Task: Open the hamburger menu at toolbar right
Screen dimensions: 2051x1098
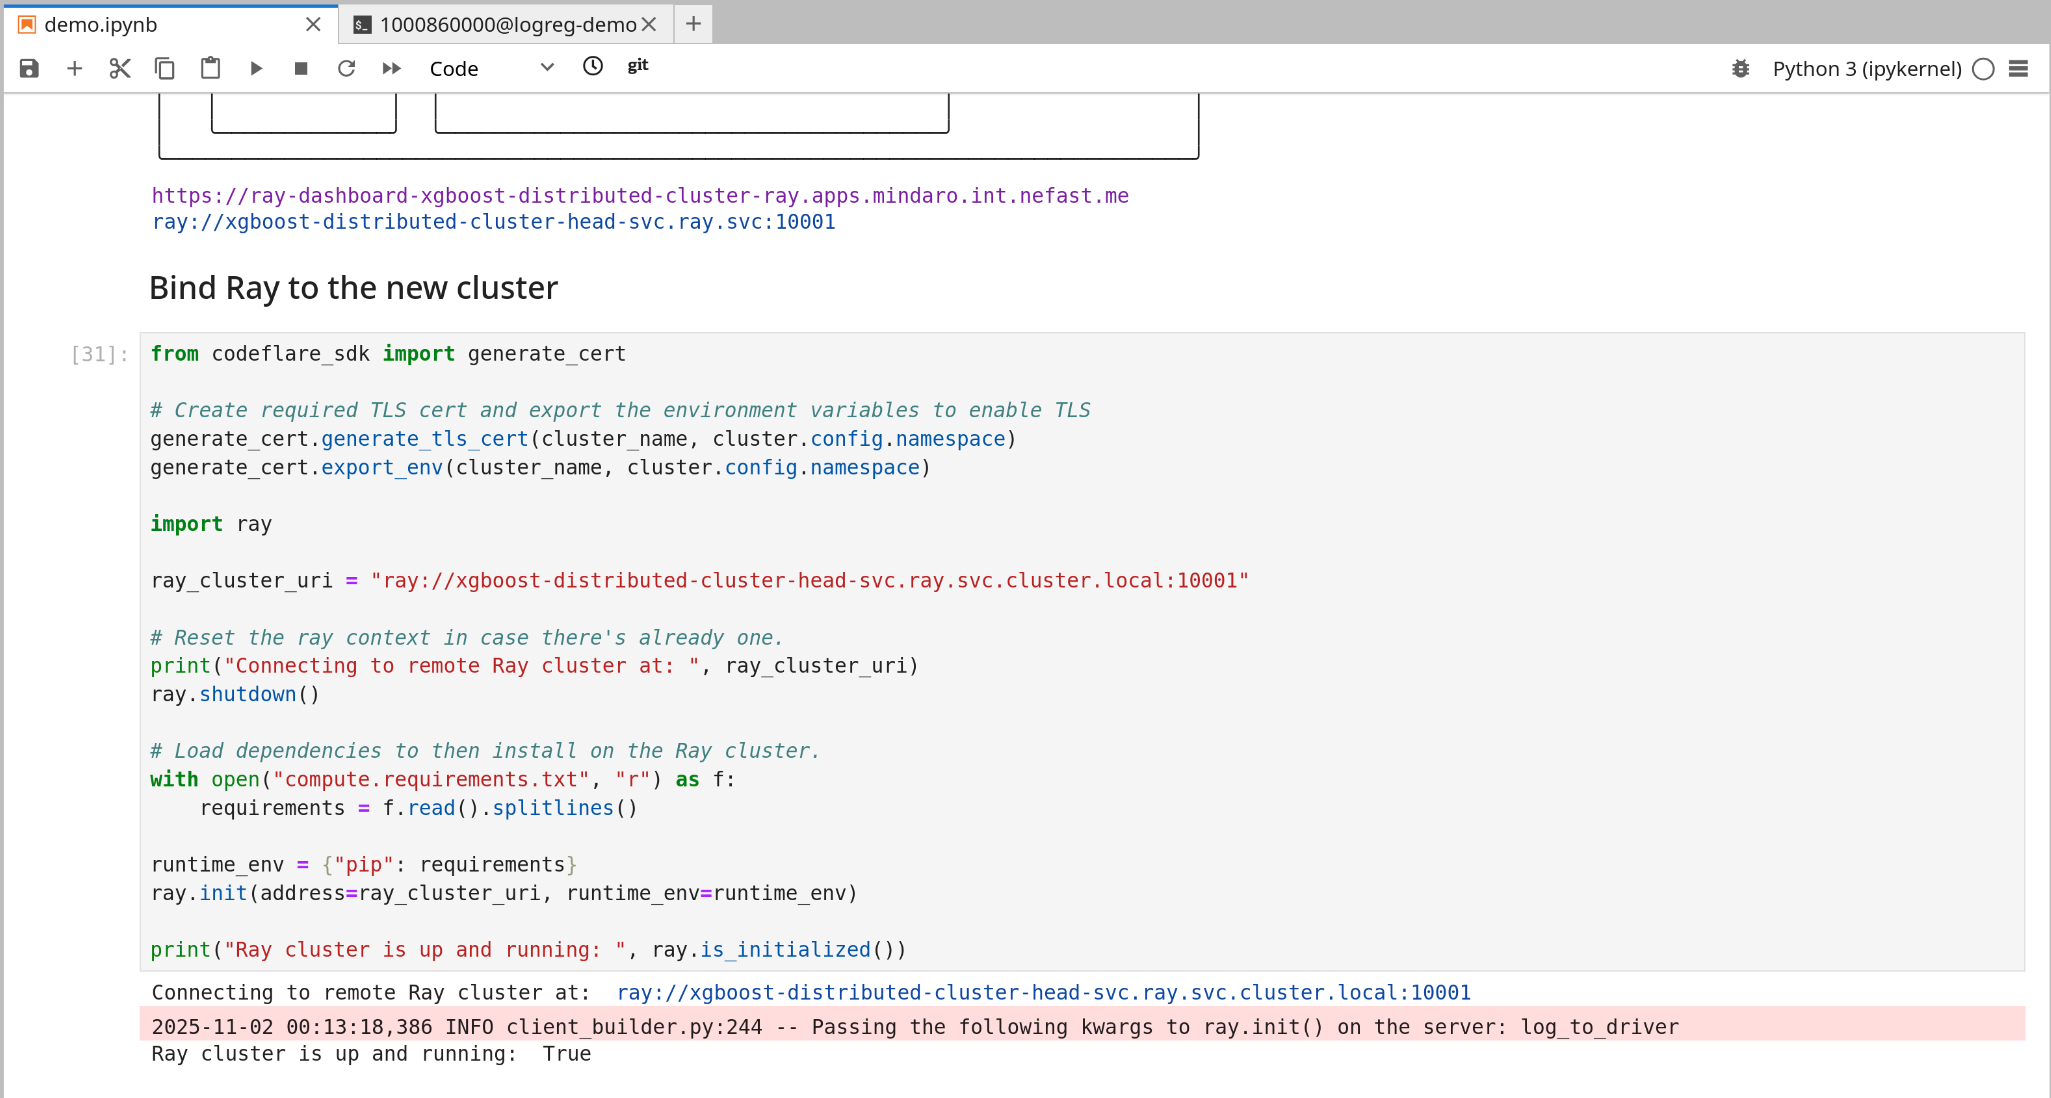Action: pyautogui.click(x=2019, y=68)
